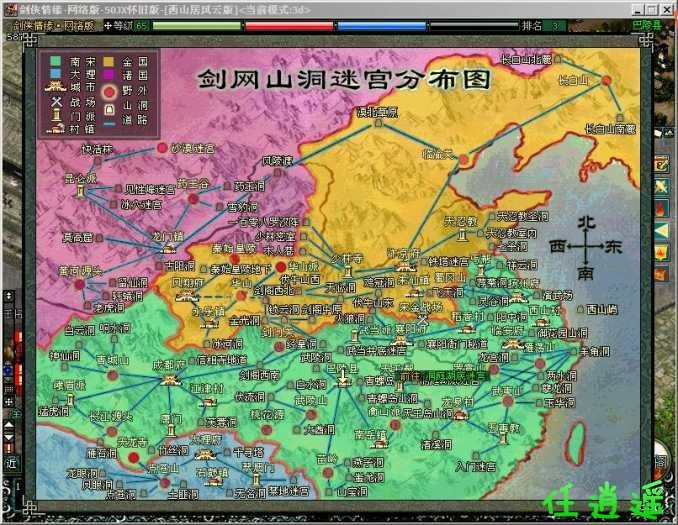The image size is (678, 525).
Task: Select the 黄河源头 red wilderness marker
Action: point(80,285)
